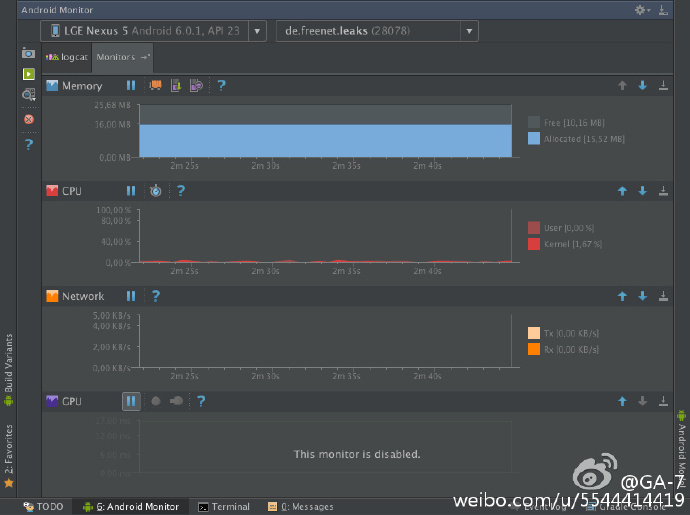
Task: Click the GPU record circle icon
Action: click(x=156, y=401)
